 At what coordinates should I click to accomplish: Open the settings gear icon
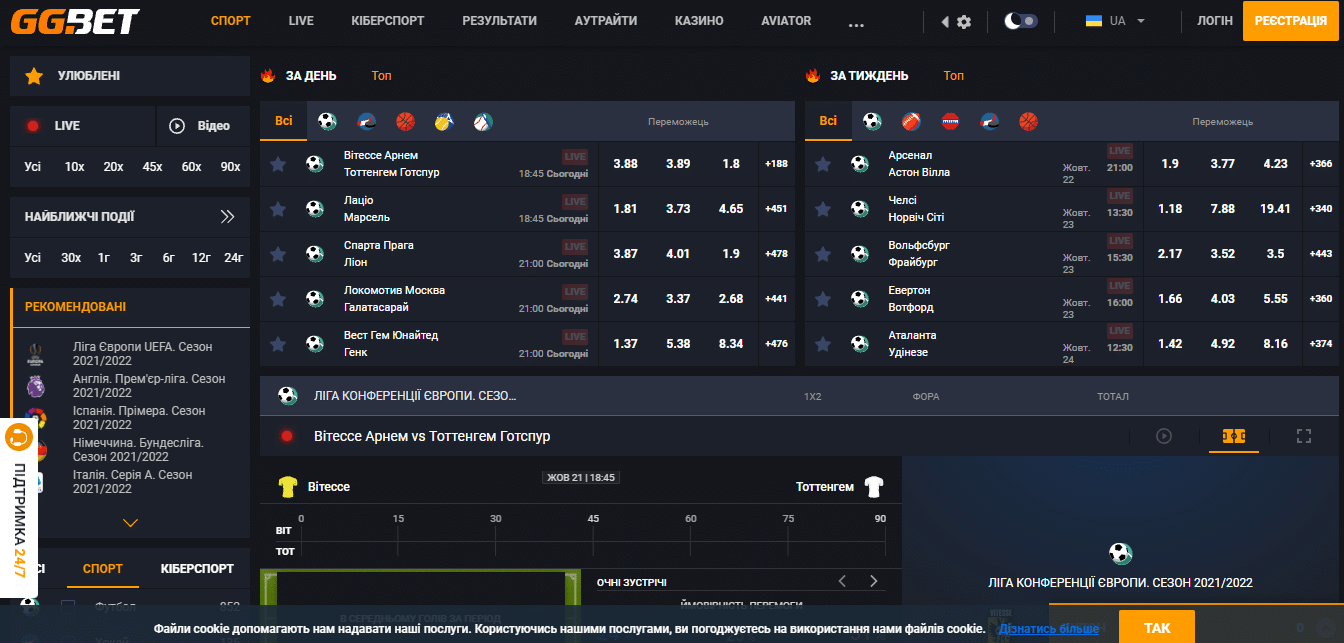(x=964, y=21)
